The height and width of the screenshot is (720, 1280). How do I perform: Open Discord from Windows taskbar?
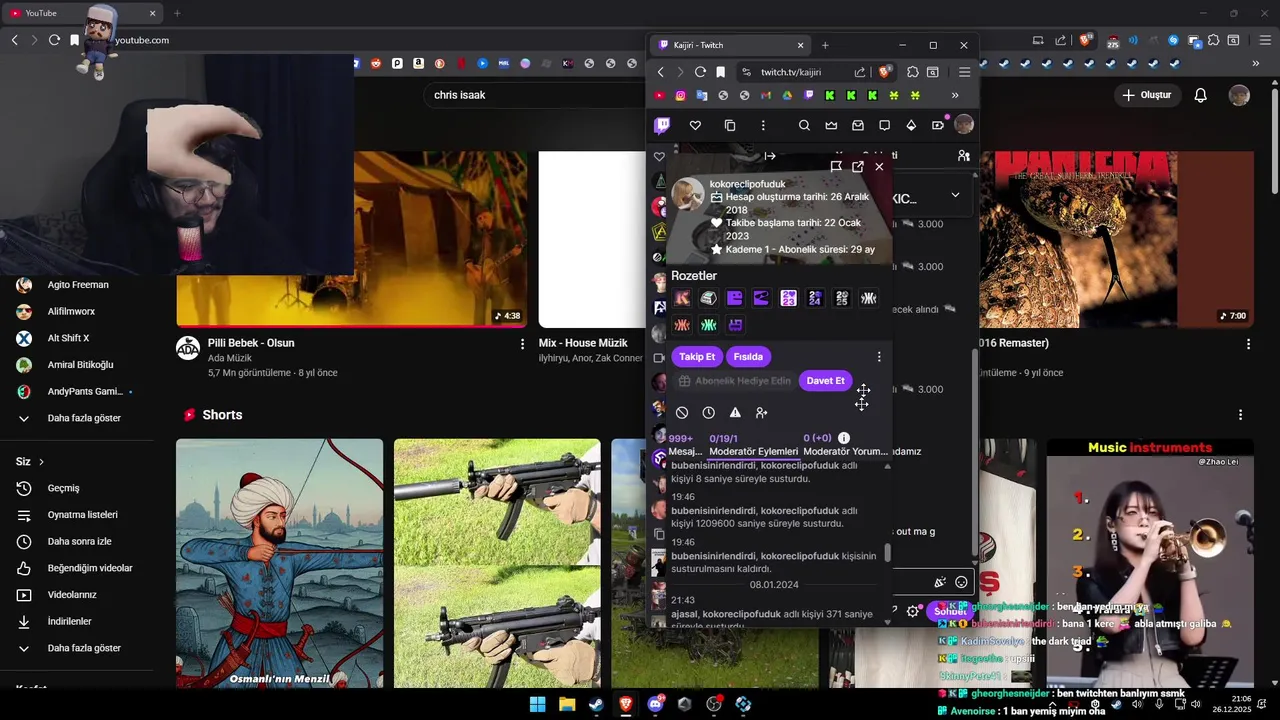pyautogui.click(x=655, y=704)
